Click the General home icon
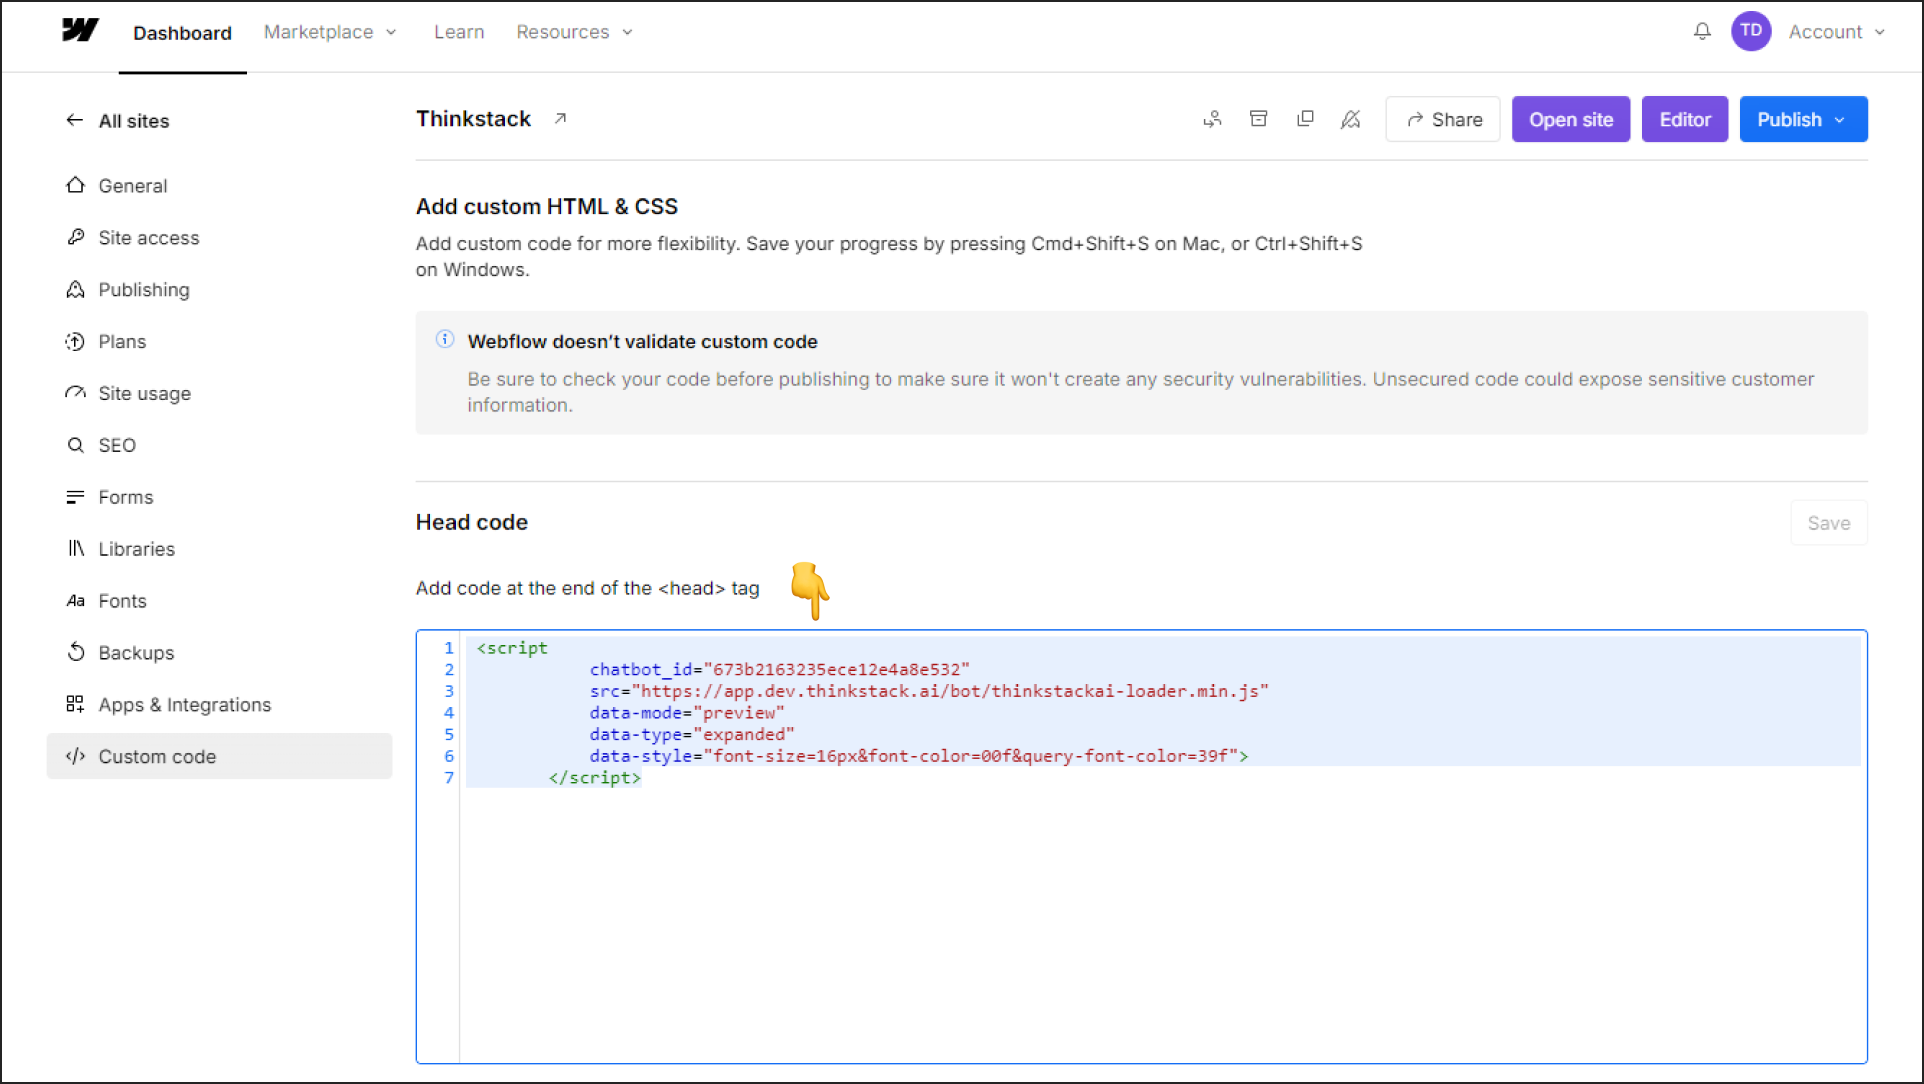The height and width of the screenshot is (1084, 1924). coord(75,185)
